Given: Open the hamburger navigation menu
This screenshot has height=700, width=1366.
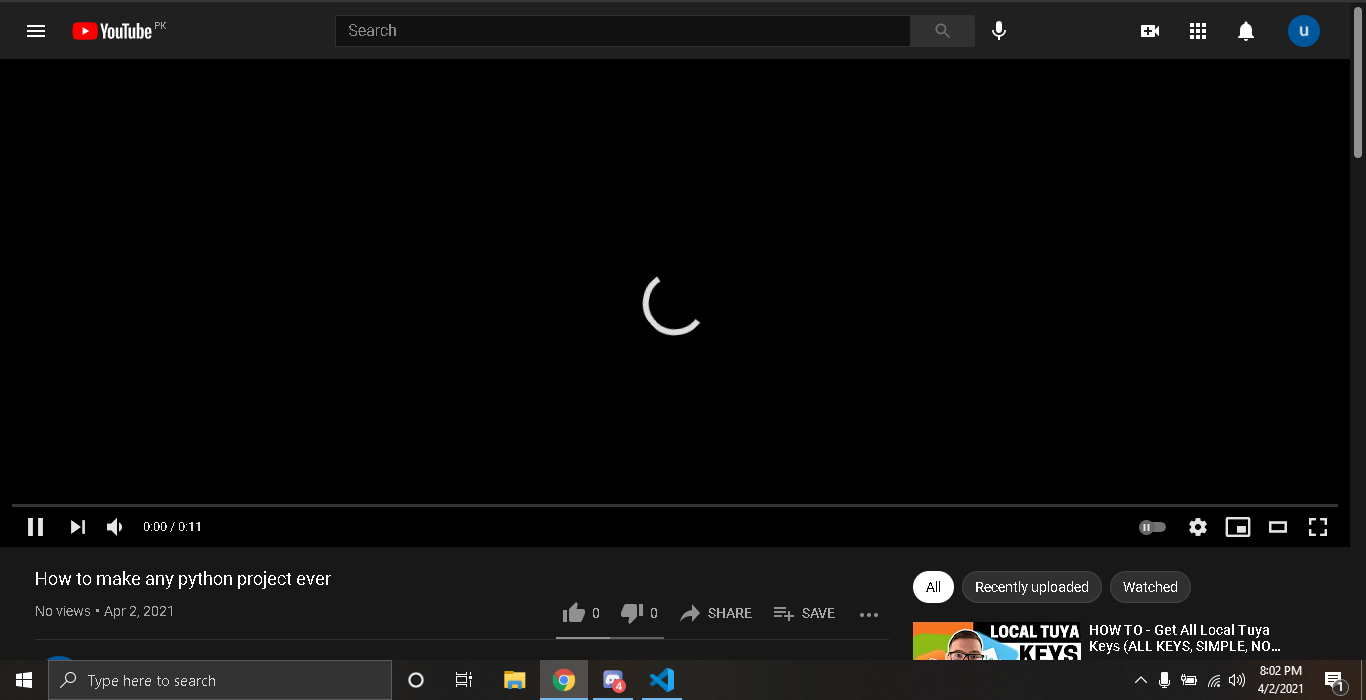Looking at the screenshot, I should 36,30.
